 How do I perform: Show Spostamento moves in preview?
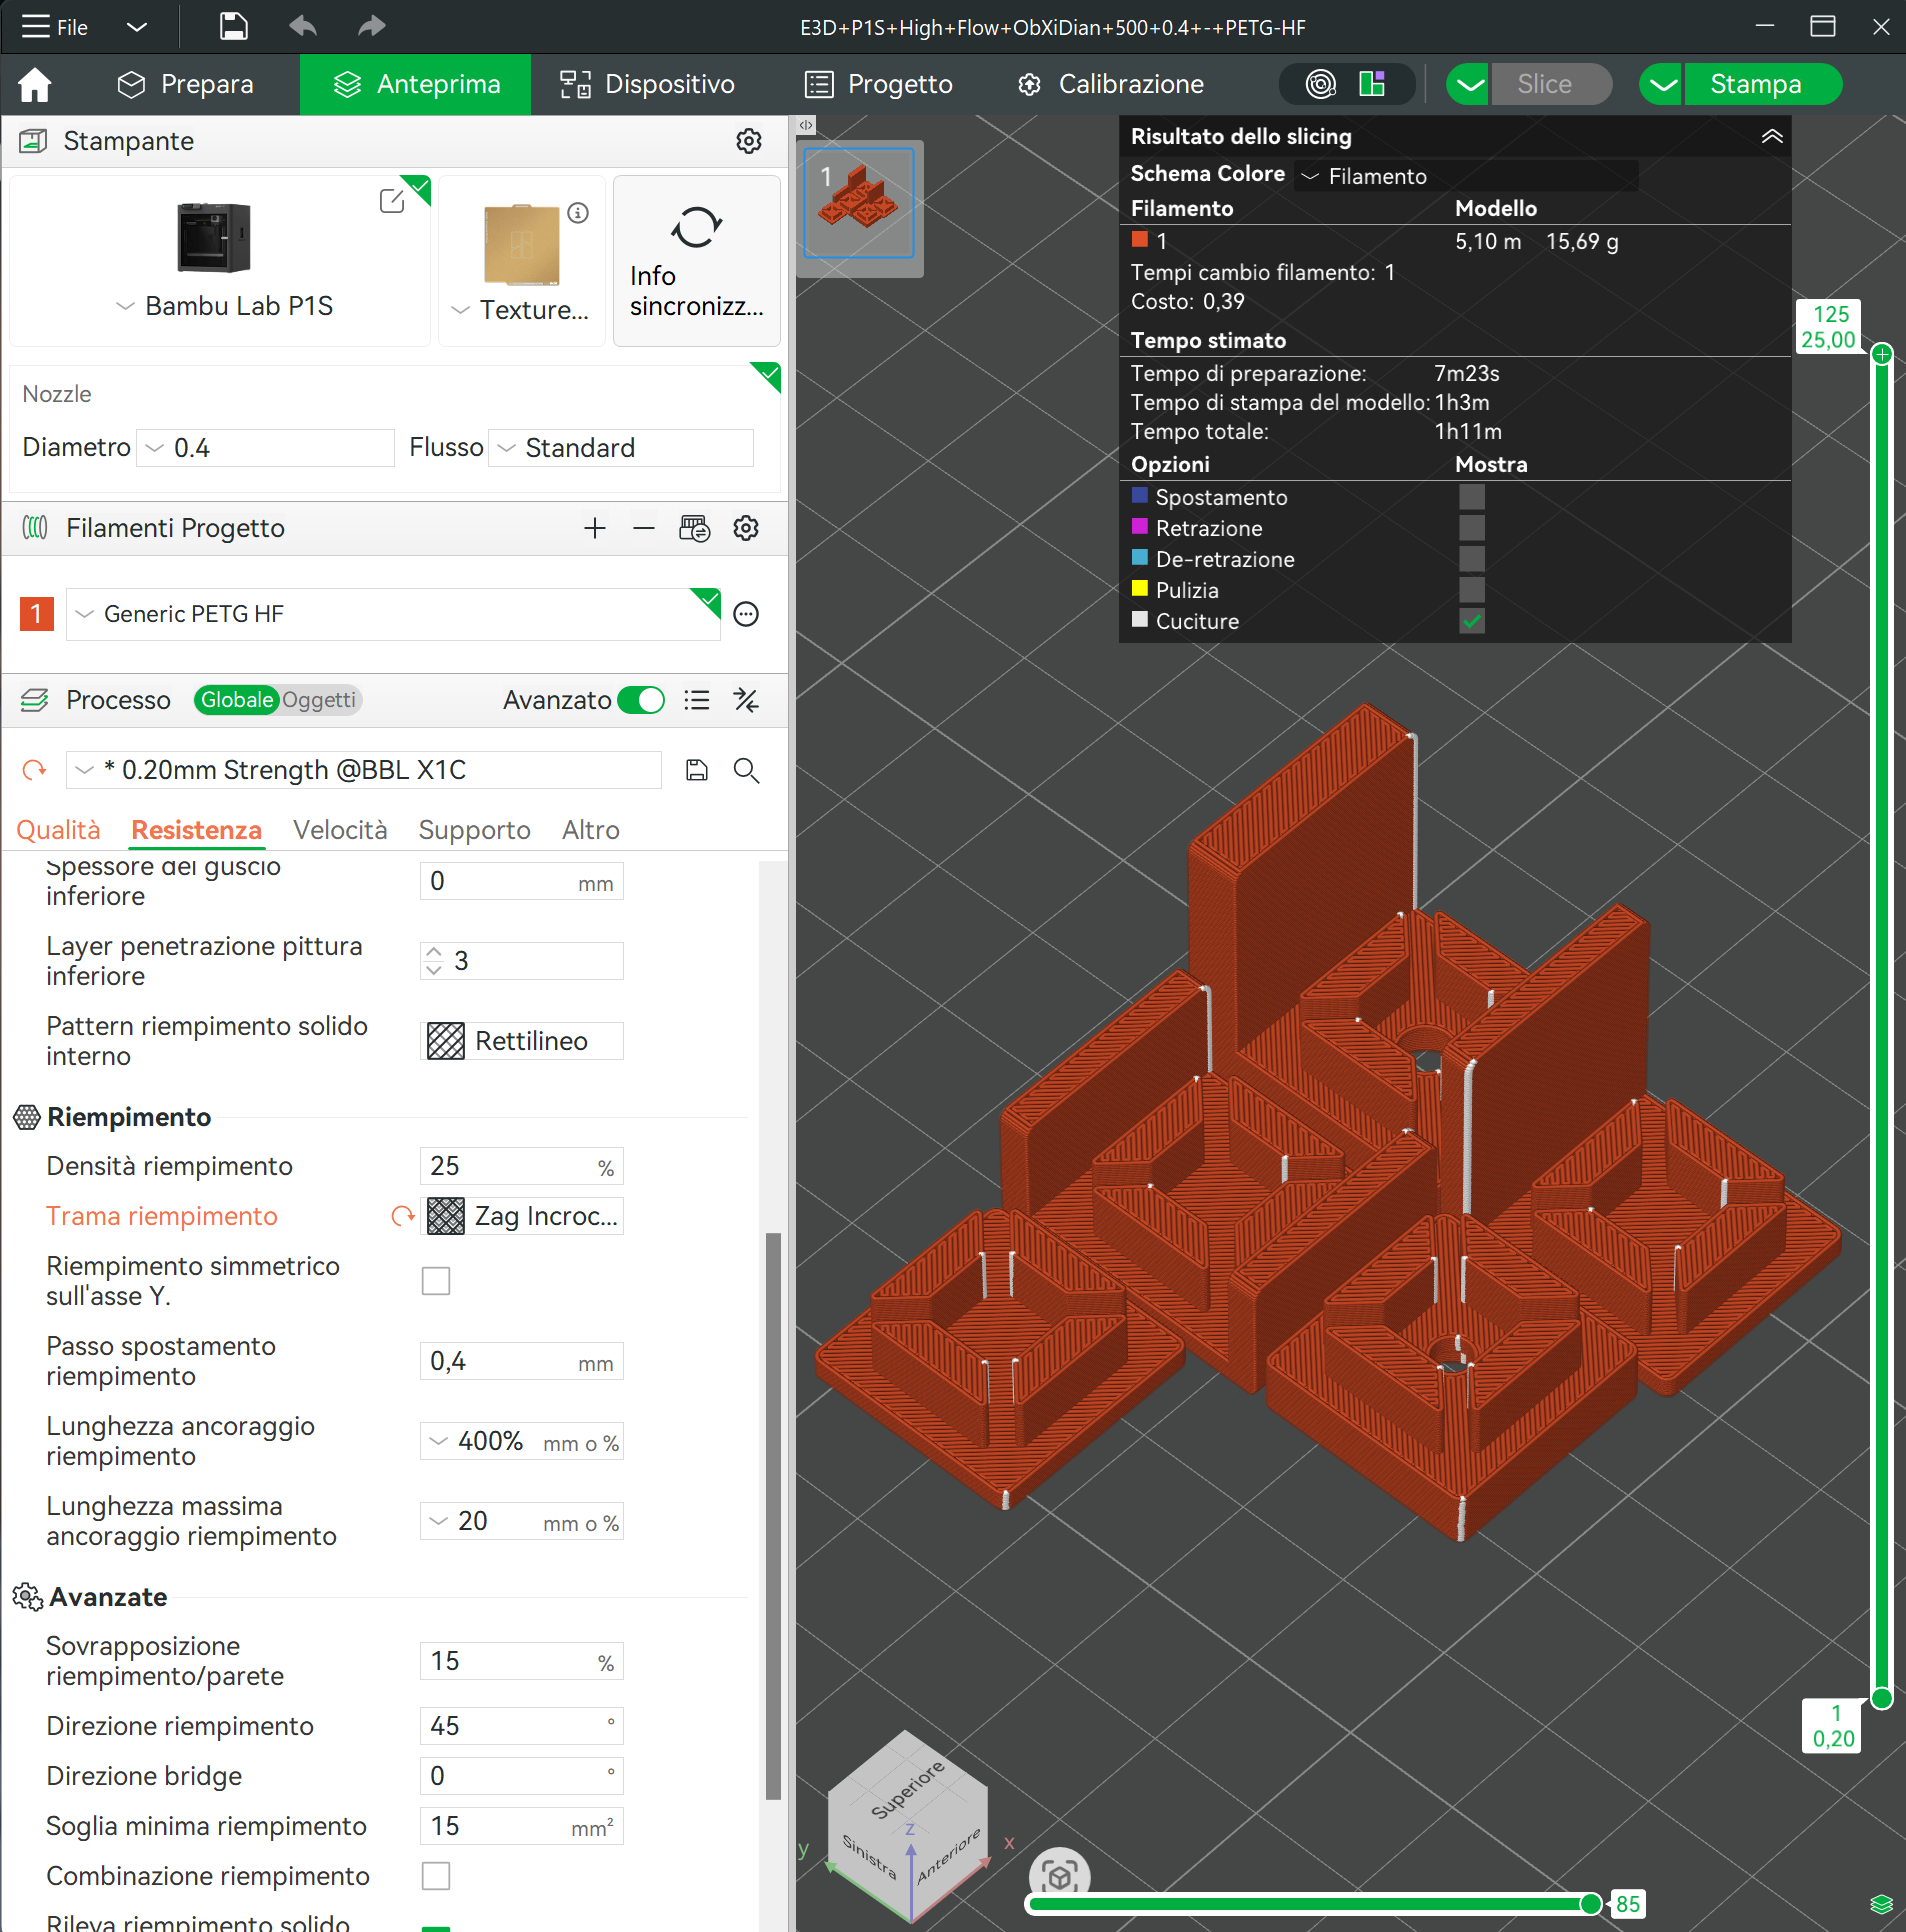coord(1471,497)
